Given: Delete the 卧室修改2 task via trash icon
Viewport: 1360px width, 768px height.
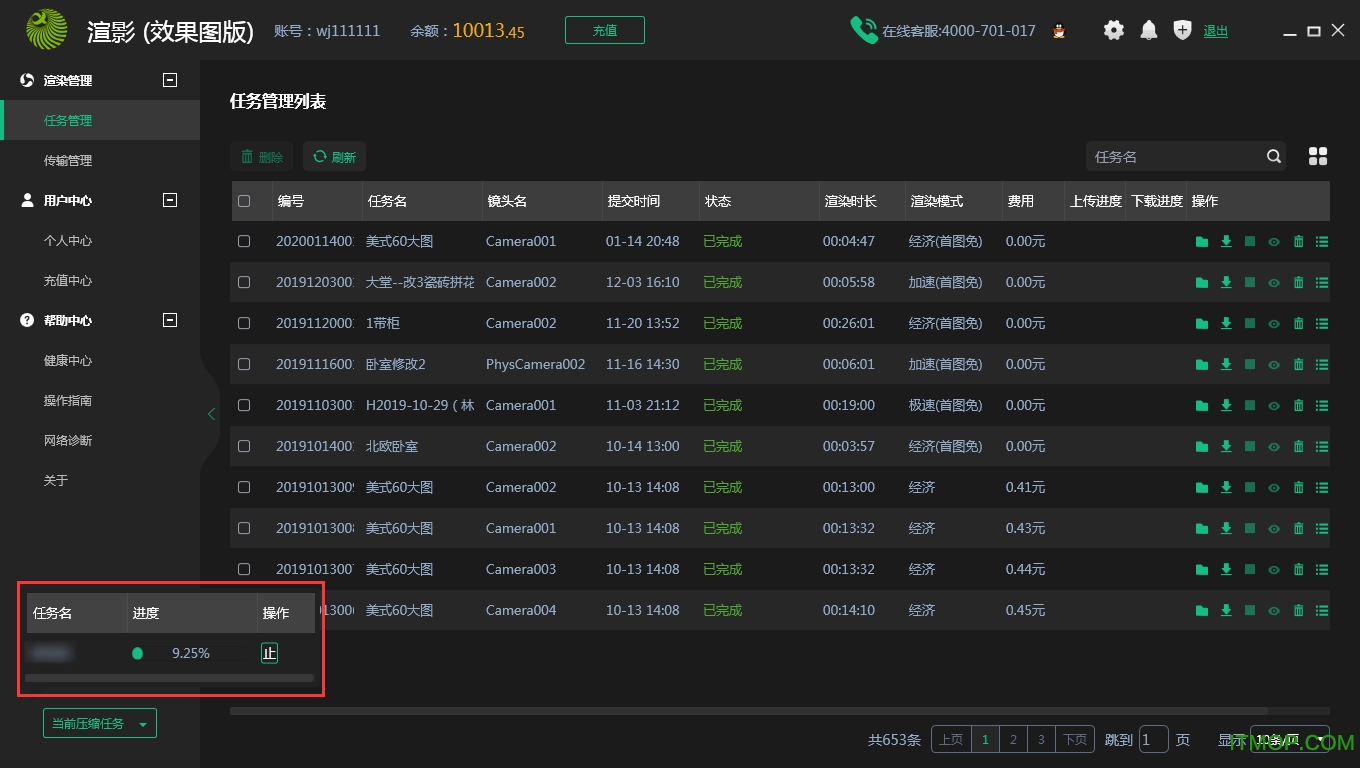Looking at the screenshot, I should (1298, 365).
